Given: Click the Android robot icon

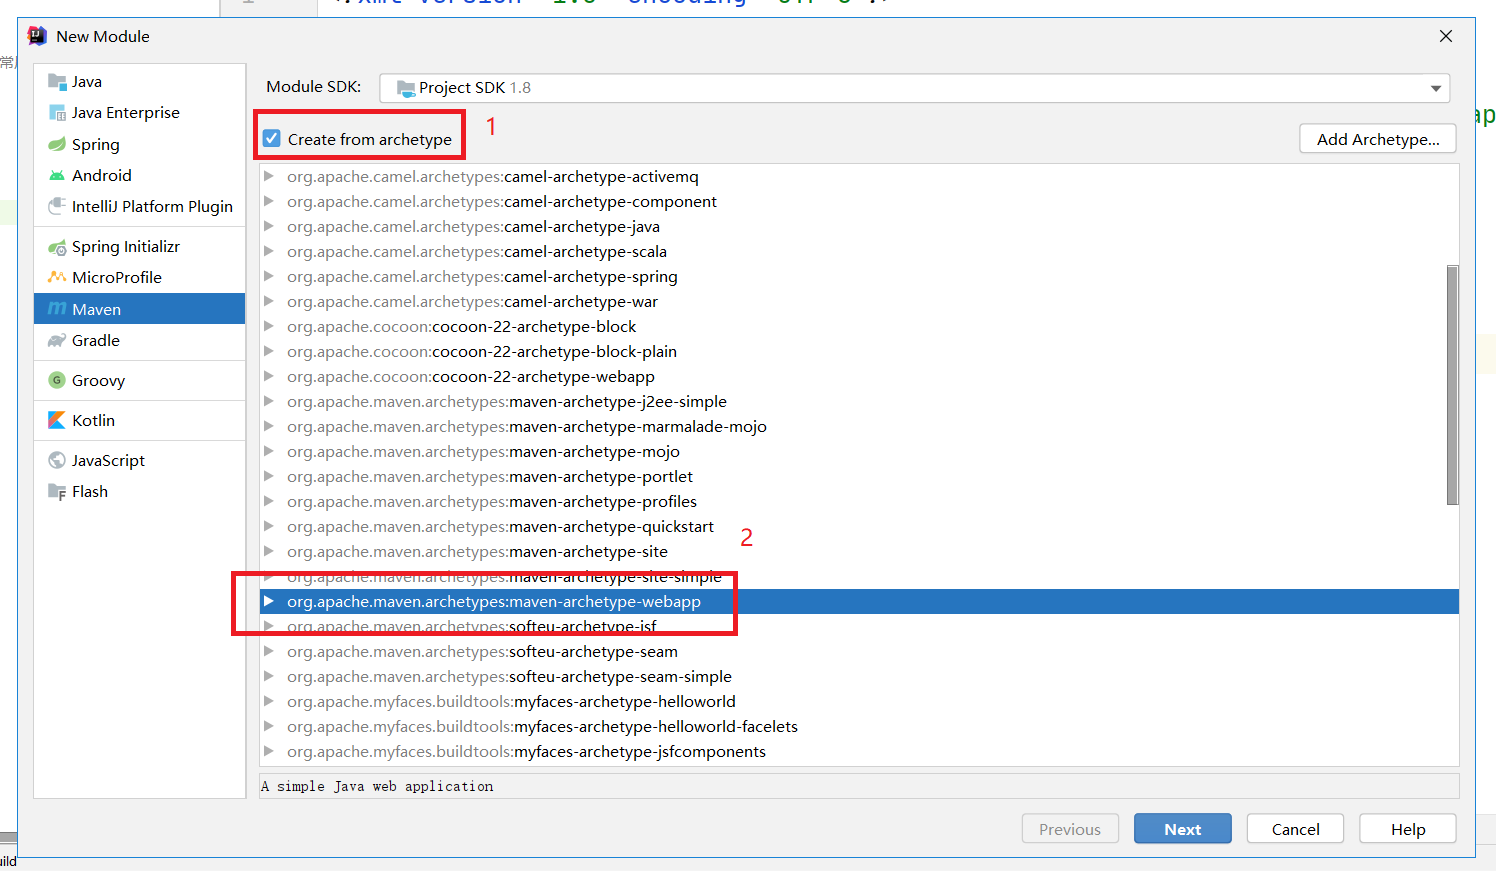Looking at the screenshot, I should coord(57,175).
